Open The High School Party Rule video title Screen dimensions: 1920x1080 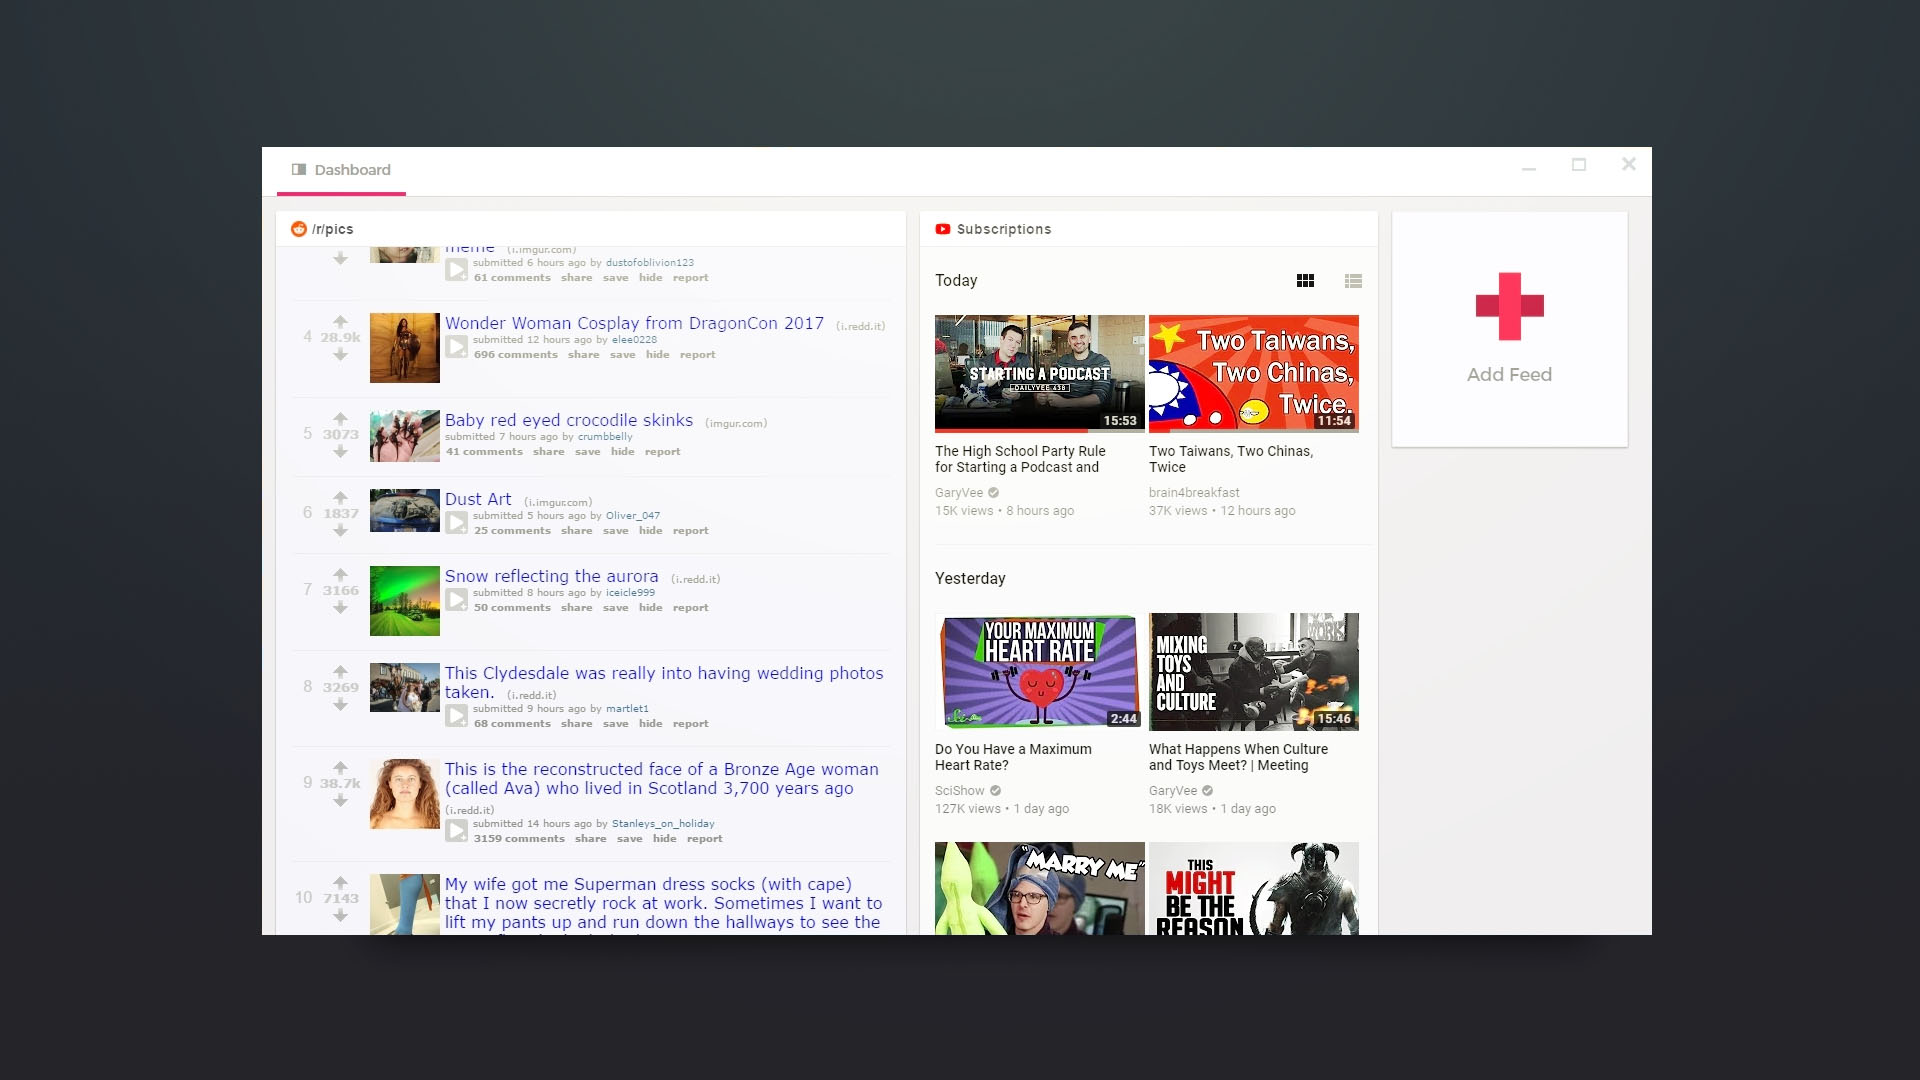pos(1020,459)
